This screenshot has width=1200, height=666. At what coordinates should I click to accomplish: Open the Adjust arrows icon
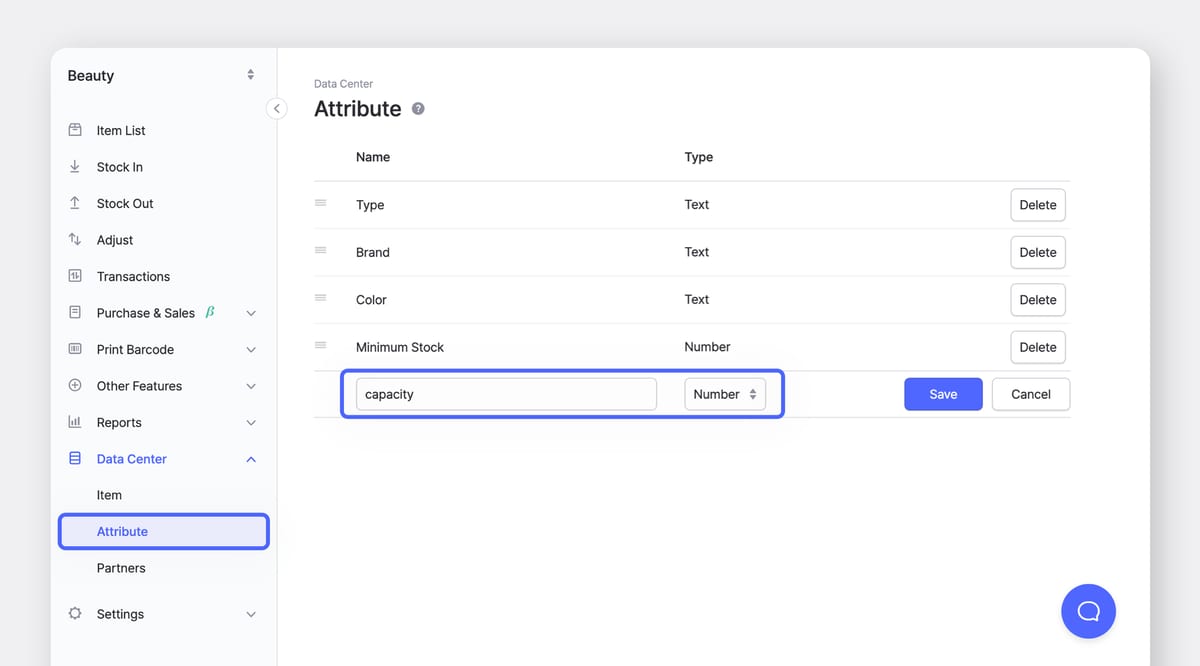[x=75, y=239]
